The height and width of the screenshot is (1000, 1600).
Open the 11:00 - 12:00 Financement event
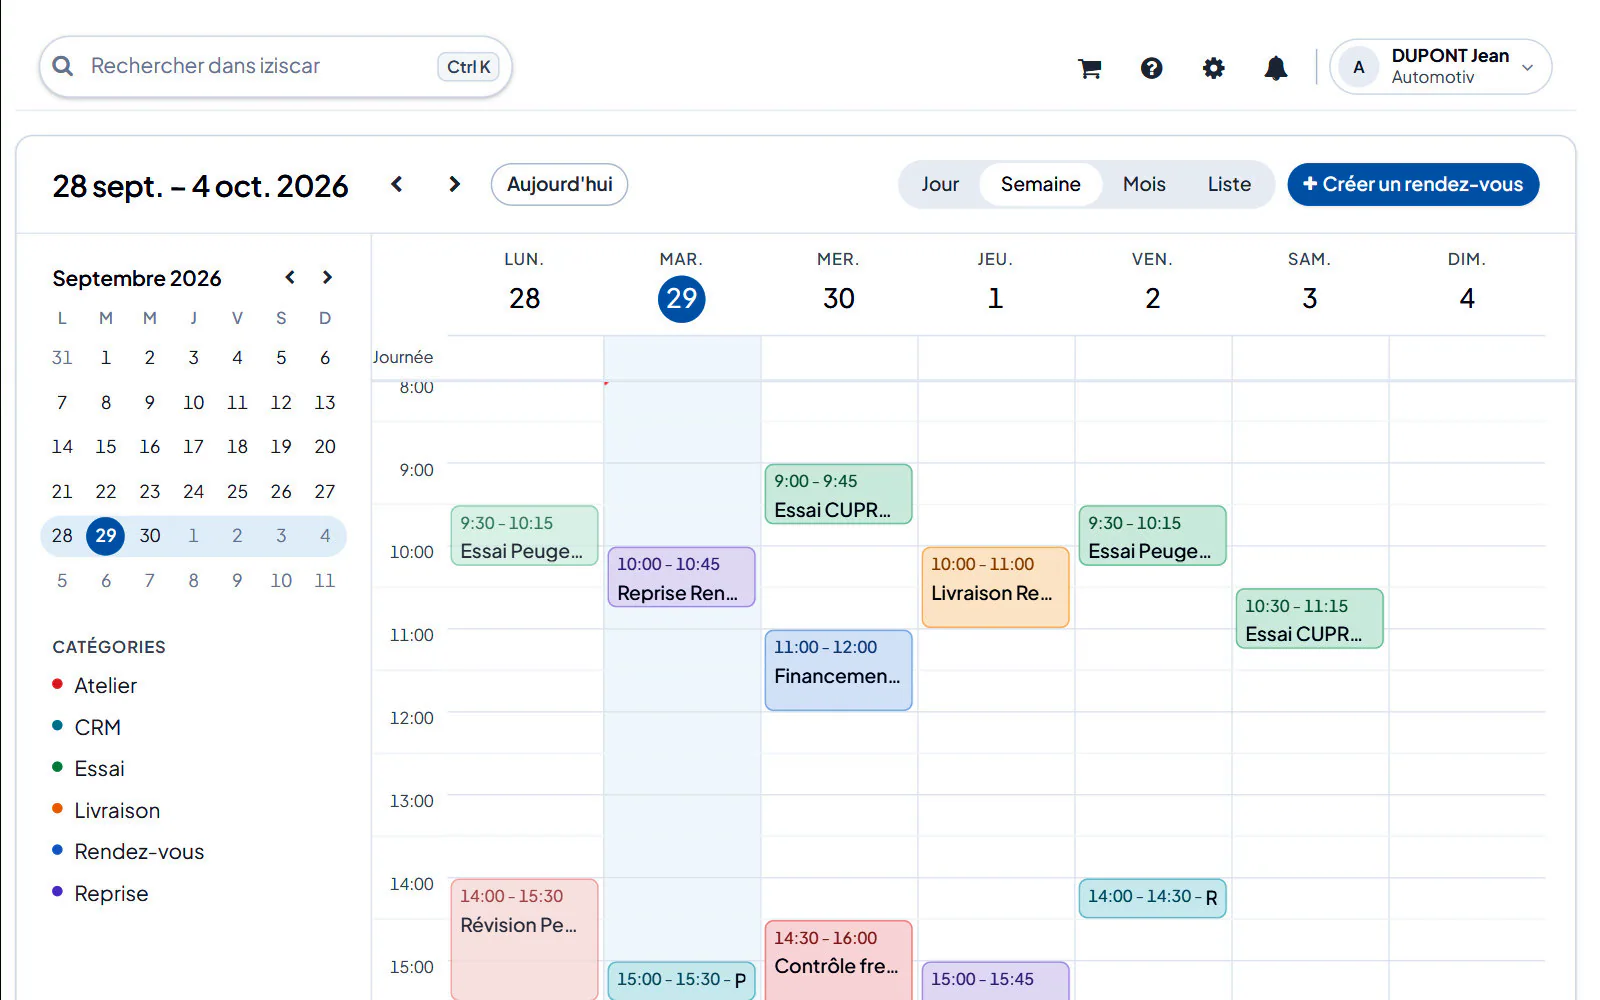[838, 670]
